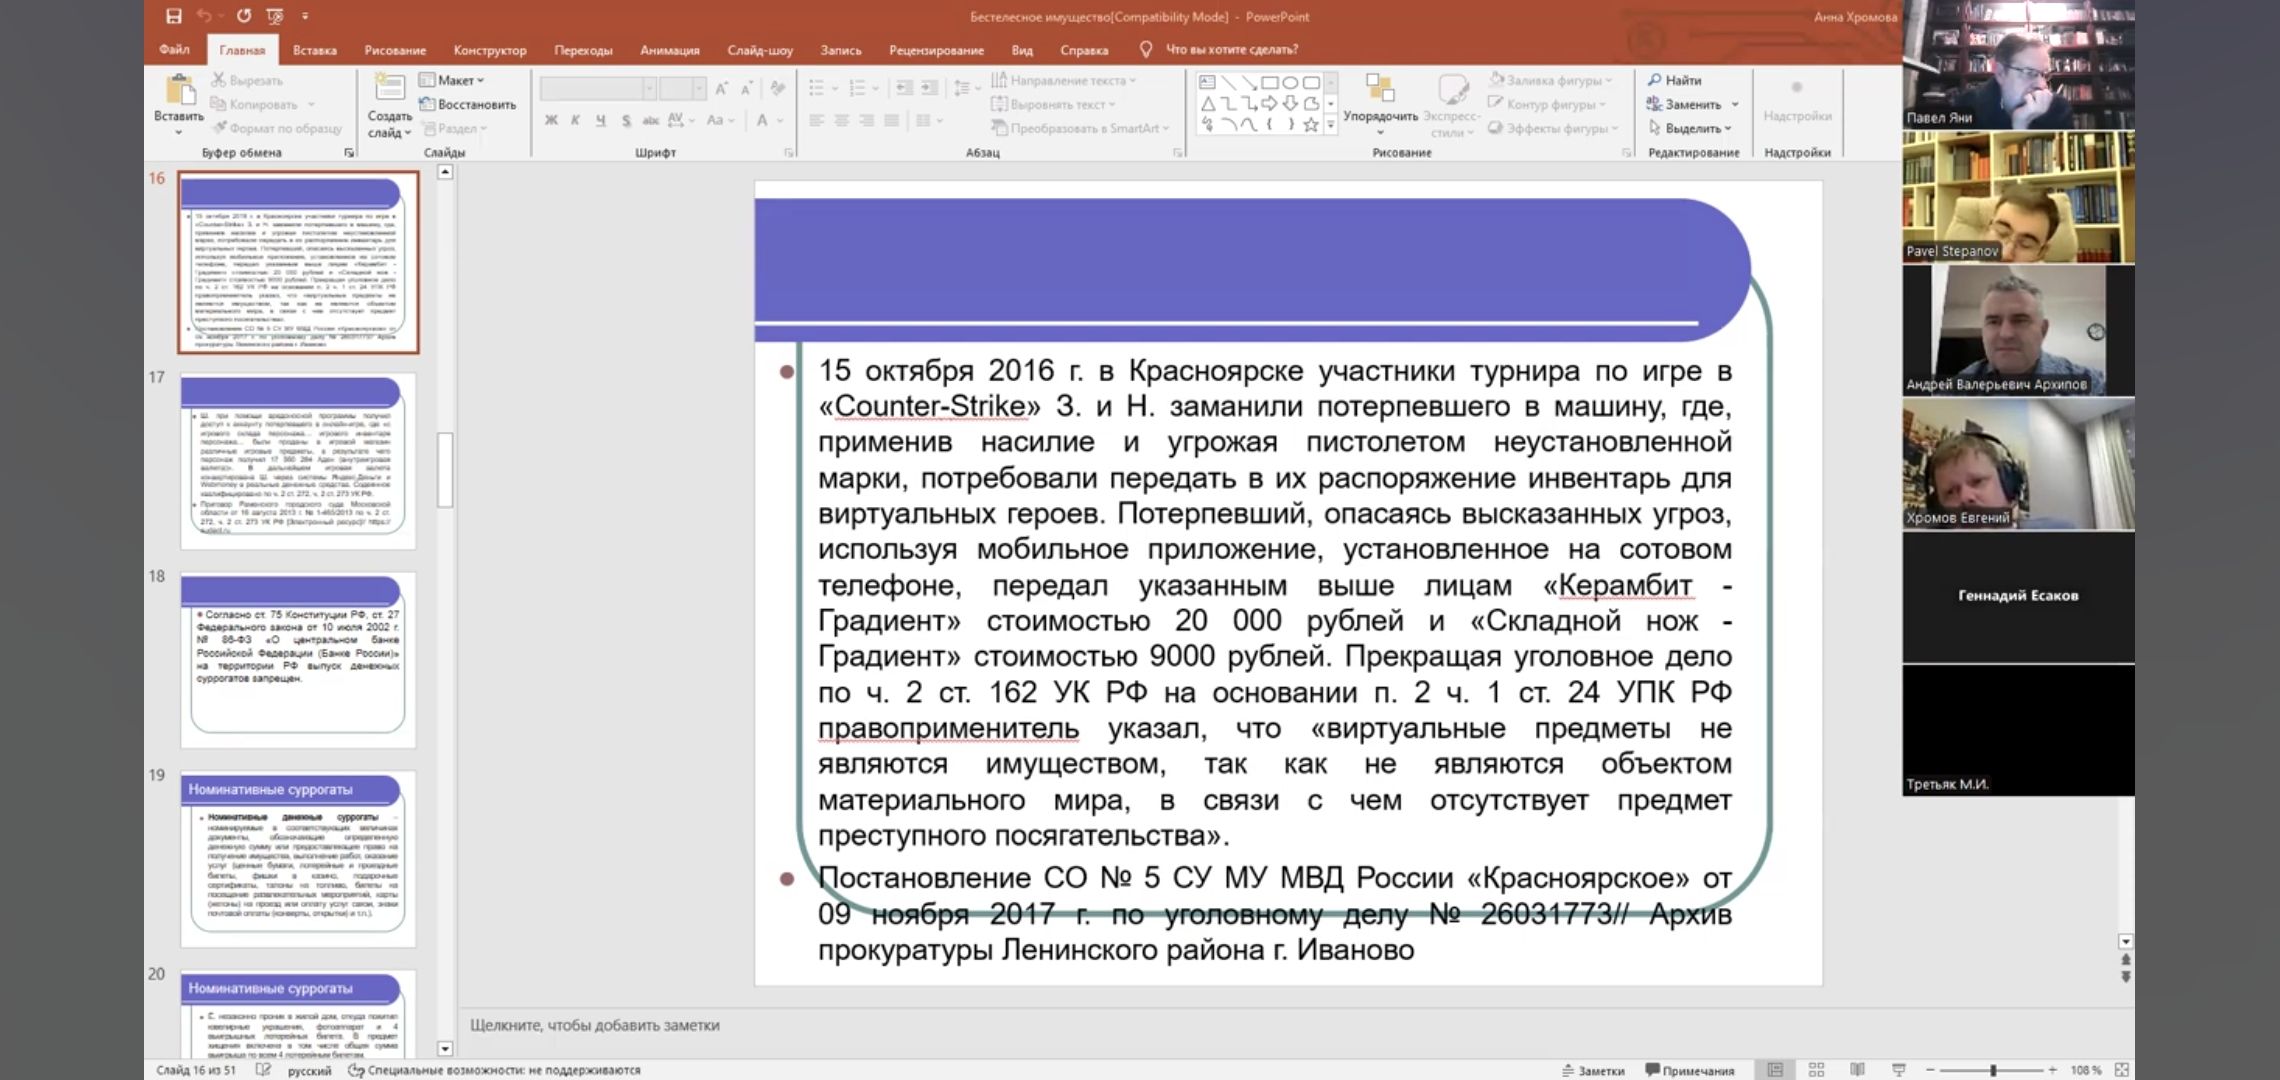Click the zoom slider handle
Image resolution: width=2280 pixels, height=1080 pixels.
(x=1993, y=1070)
